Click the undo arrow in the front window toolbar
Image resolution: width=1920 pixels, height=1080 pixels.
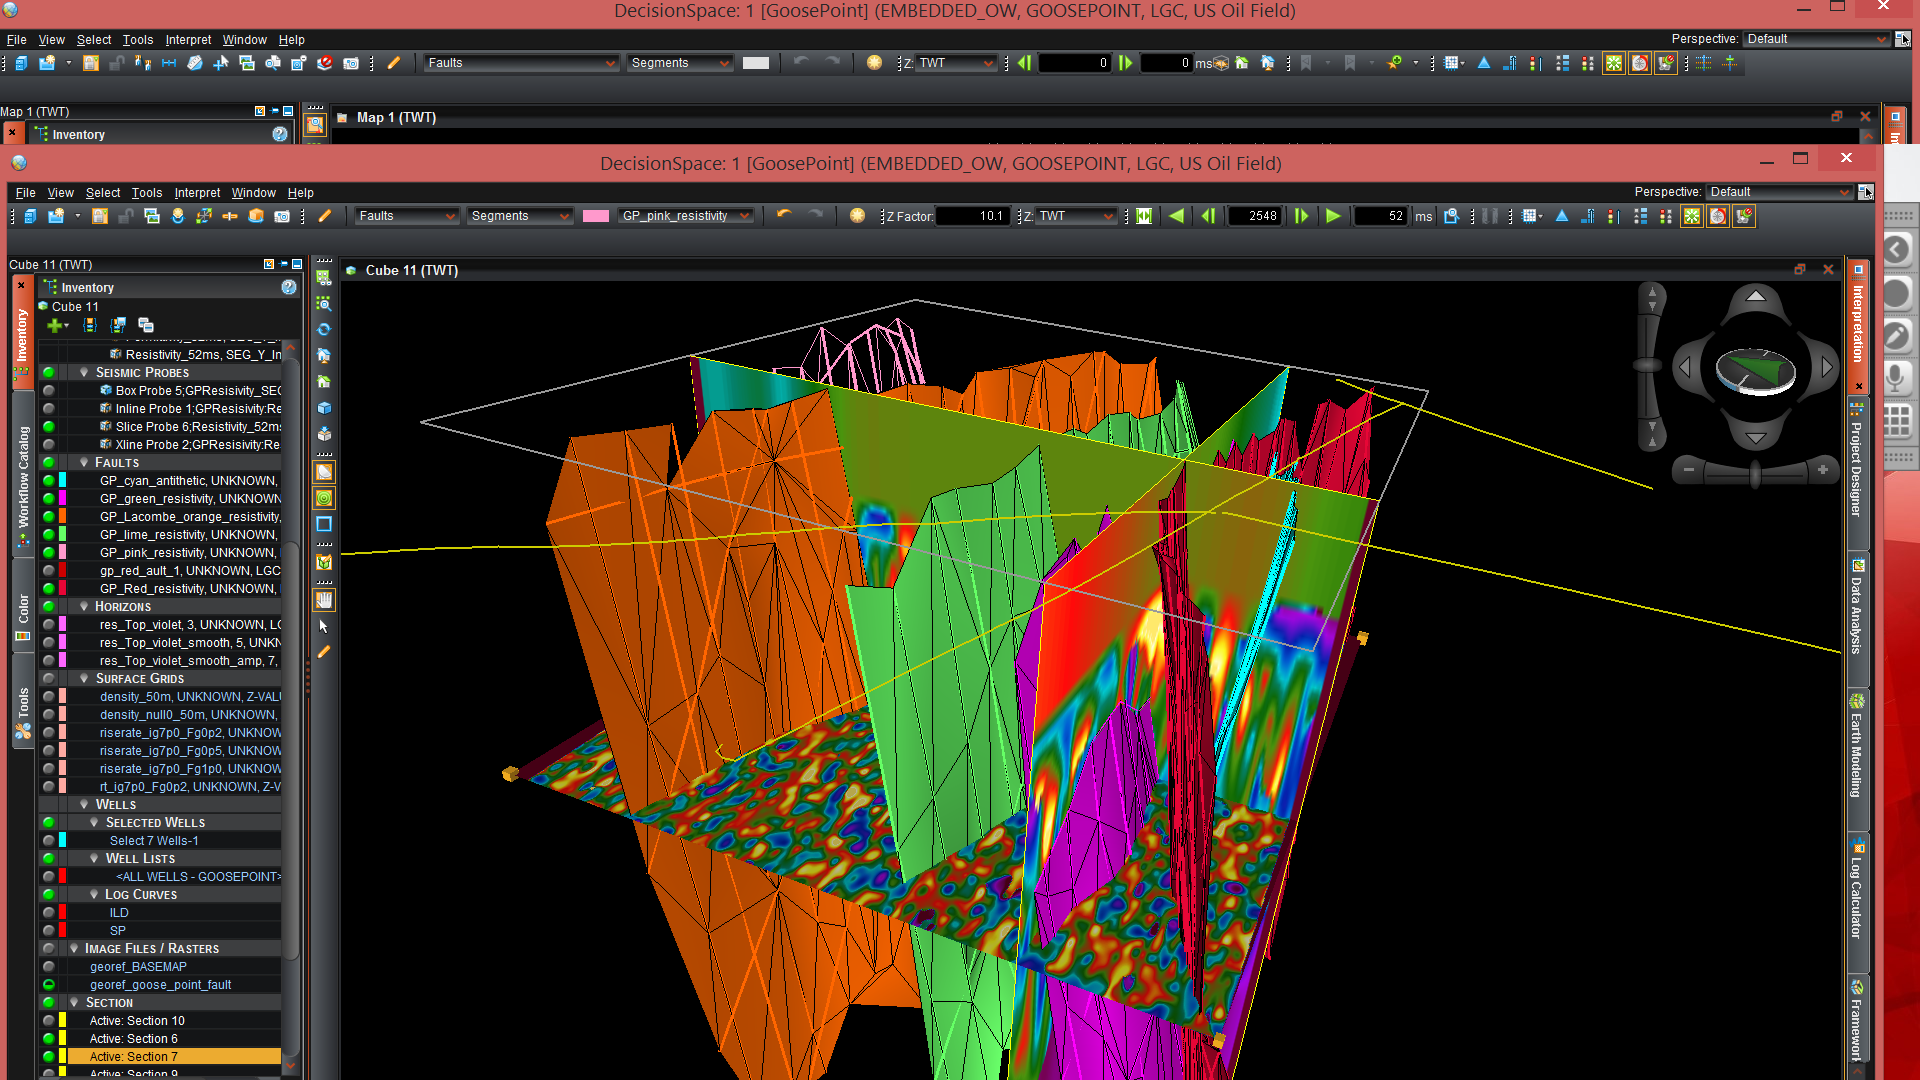point(784,216)
